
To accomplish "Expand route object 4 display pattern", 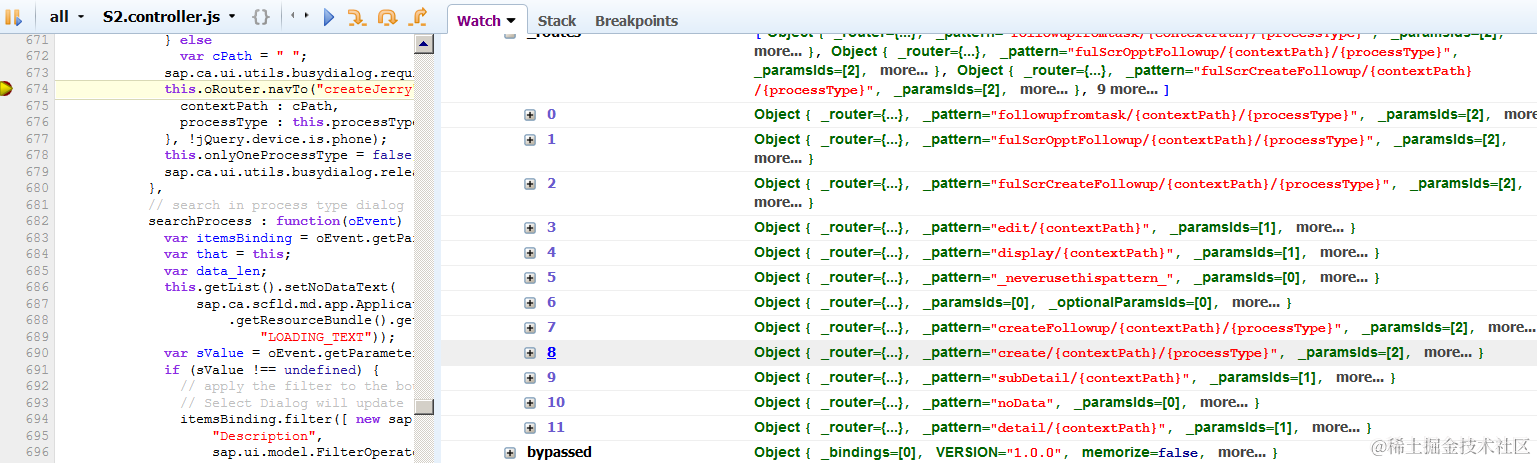I will (x=530, y=253).
